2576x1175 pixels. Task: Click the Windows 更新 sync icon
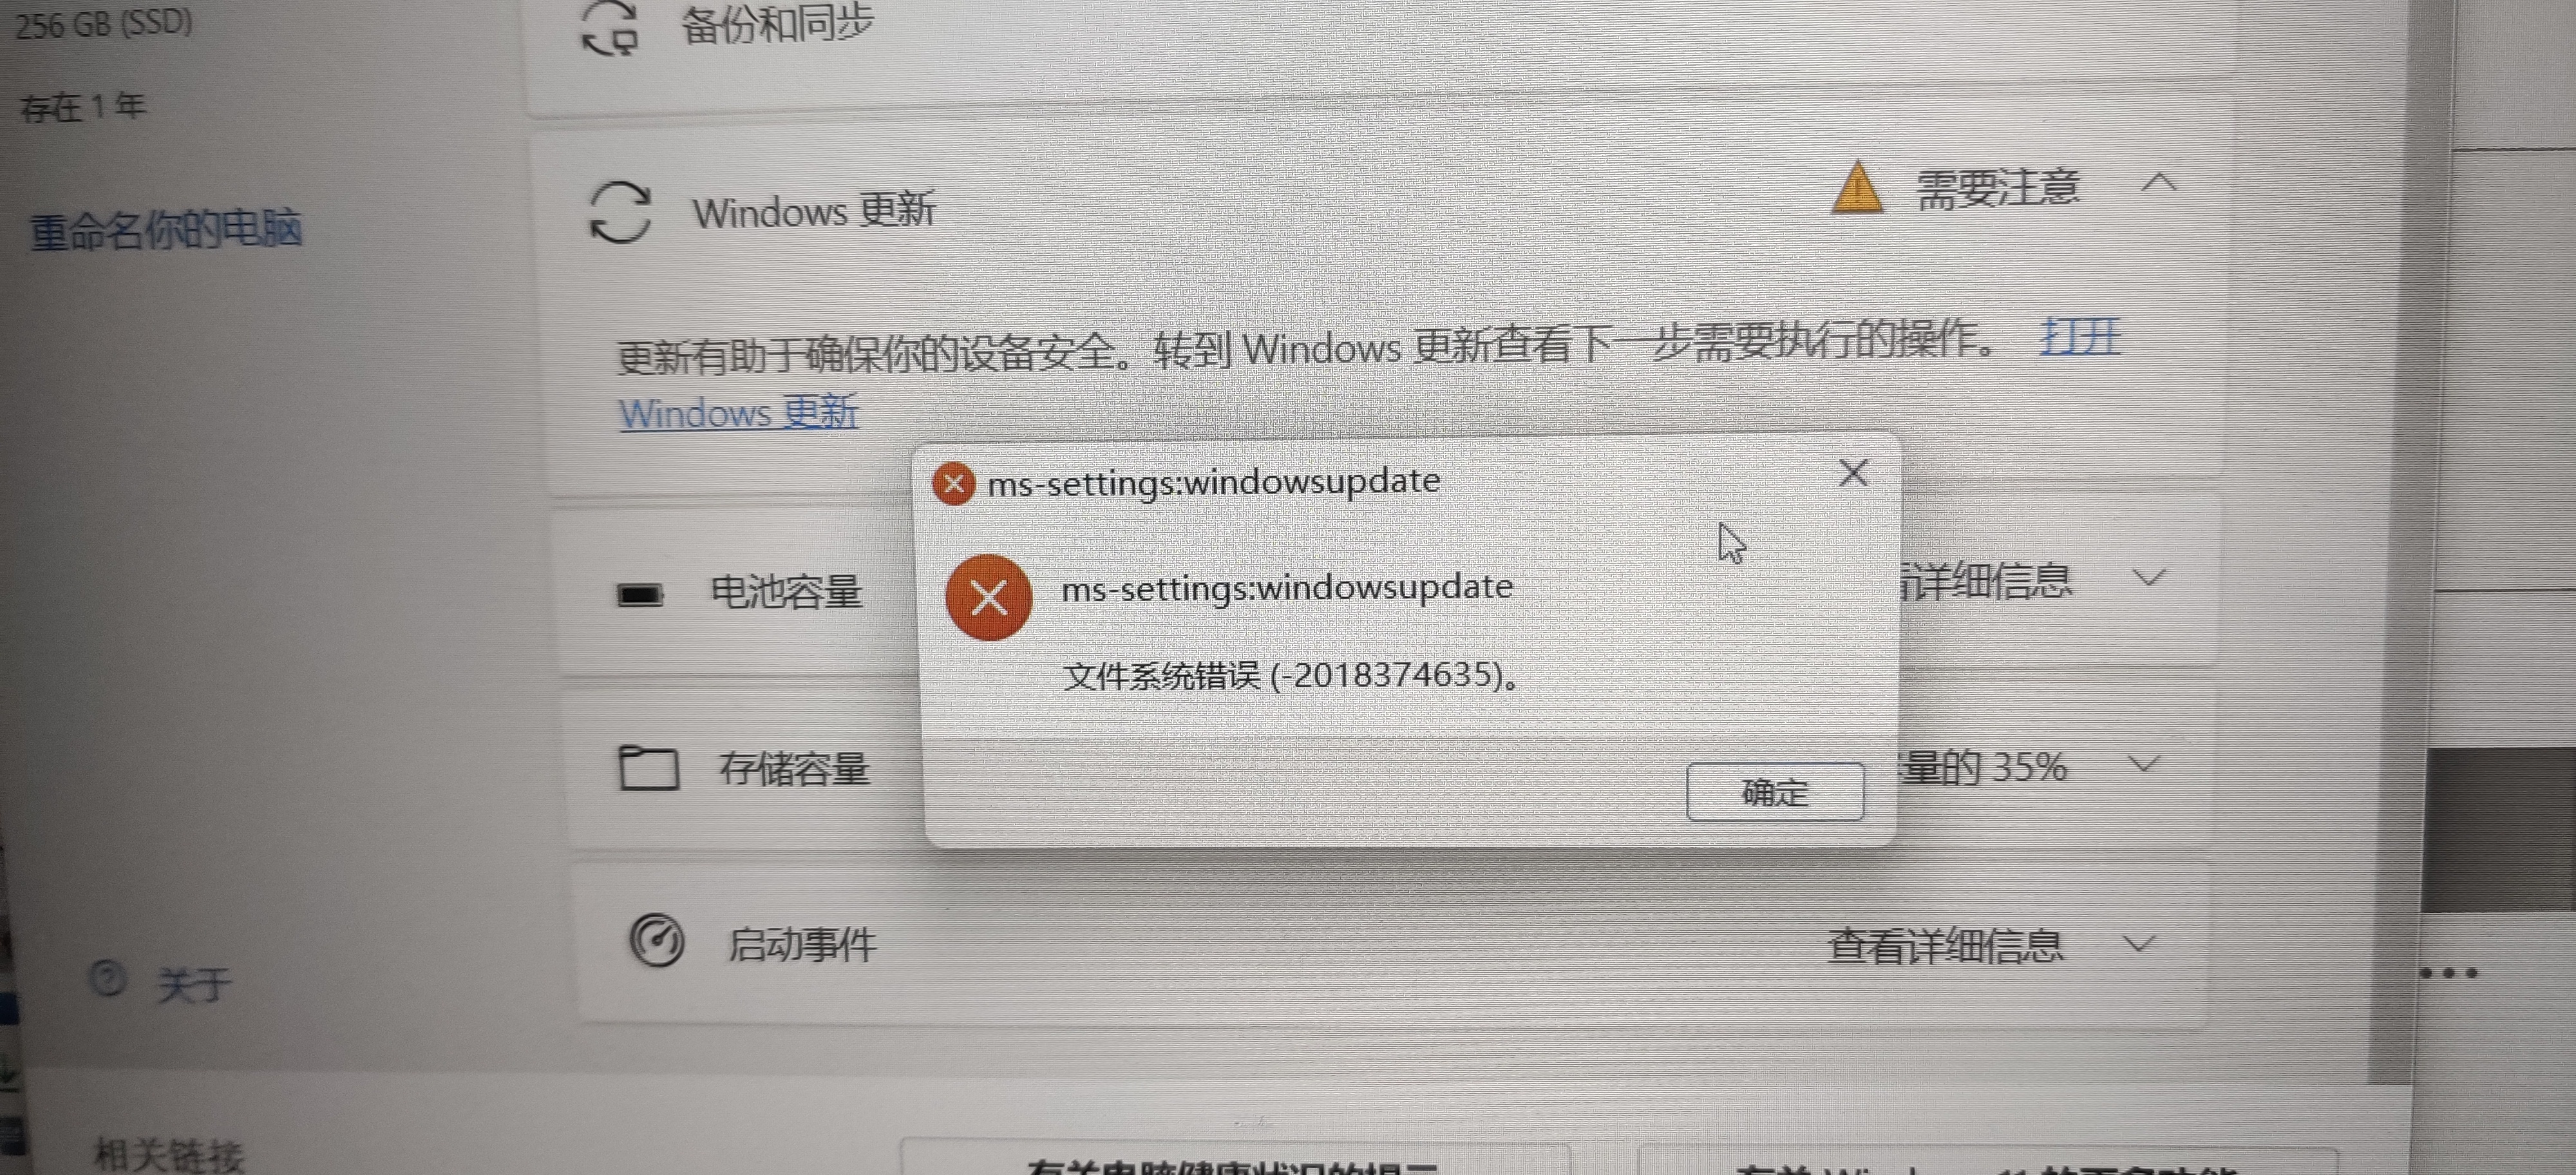coord(620,211)
